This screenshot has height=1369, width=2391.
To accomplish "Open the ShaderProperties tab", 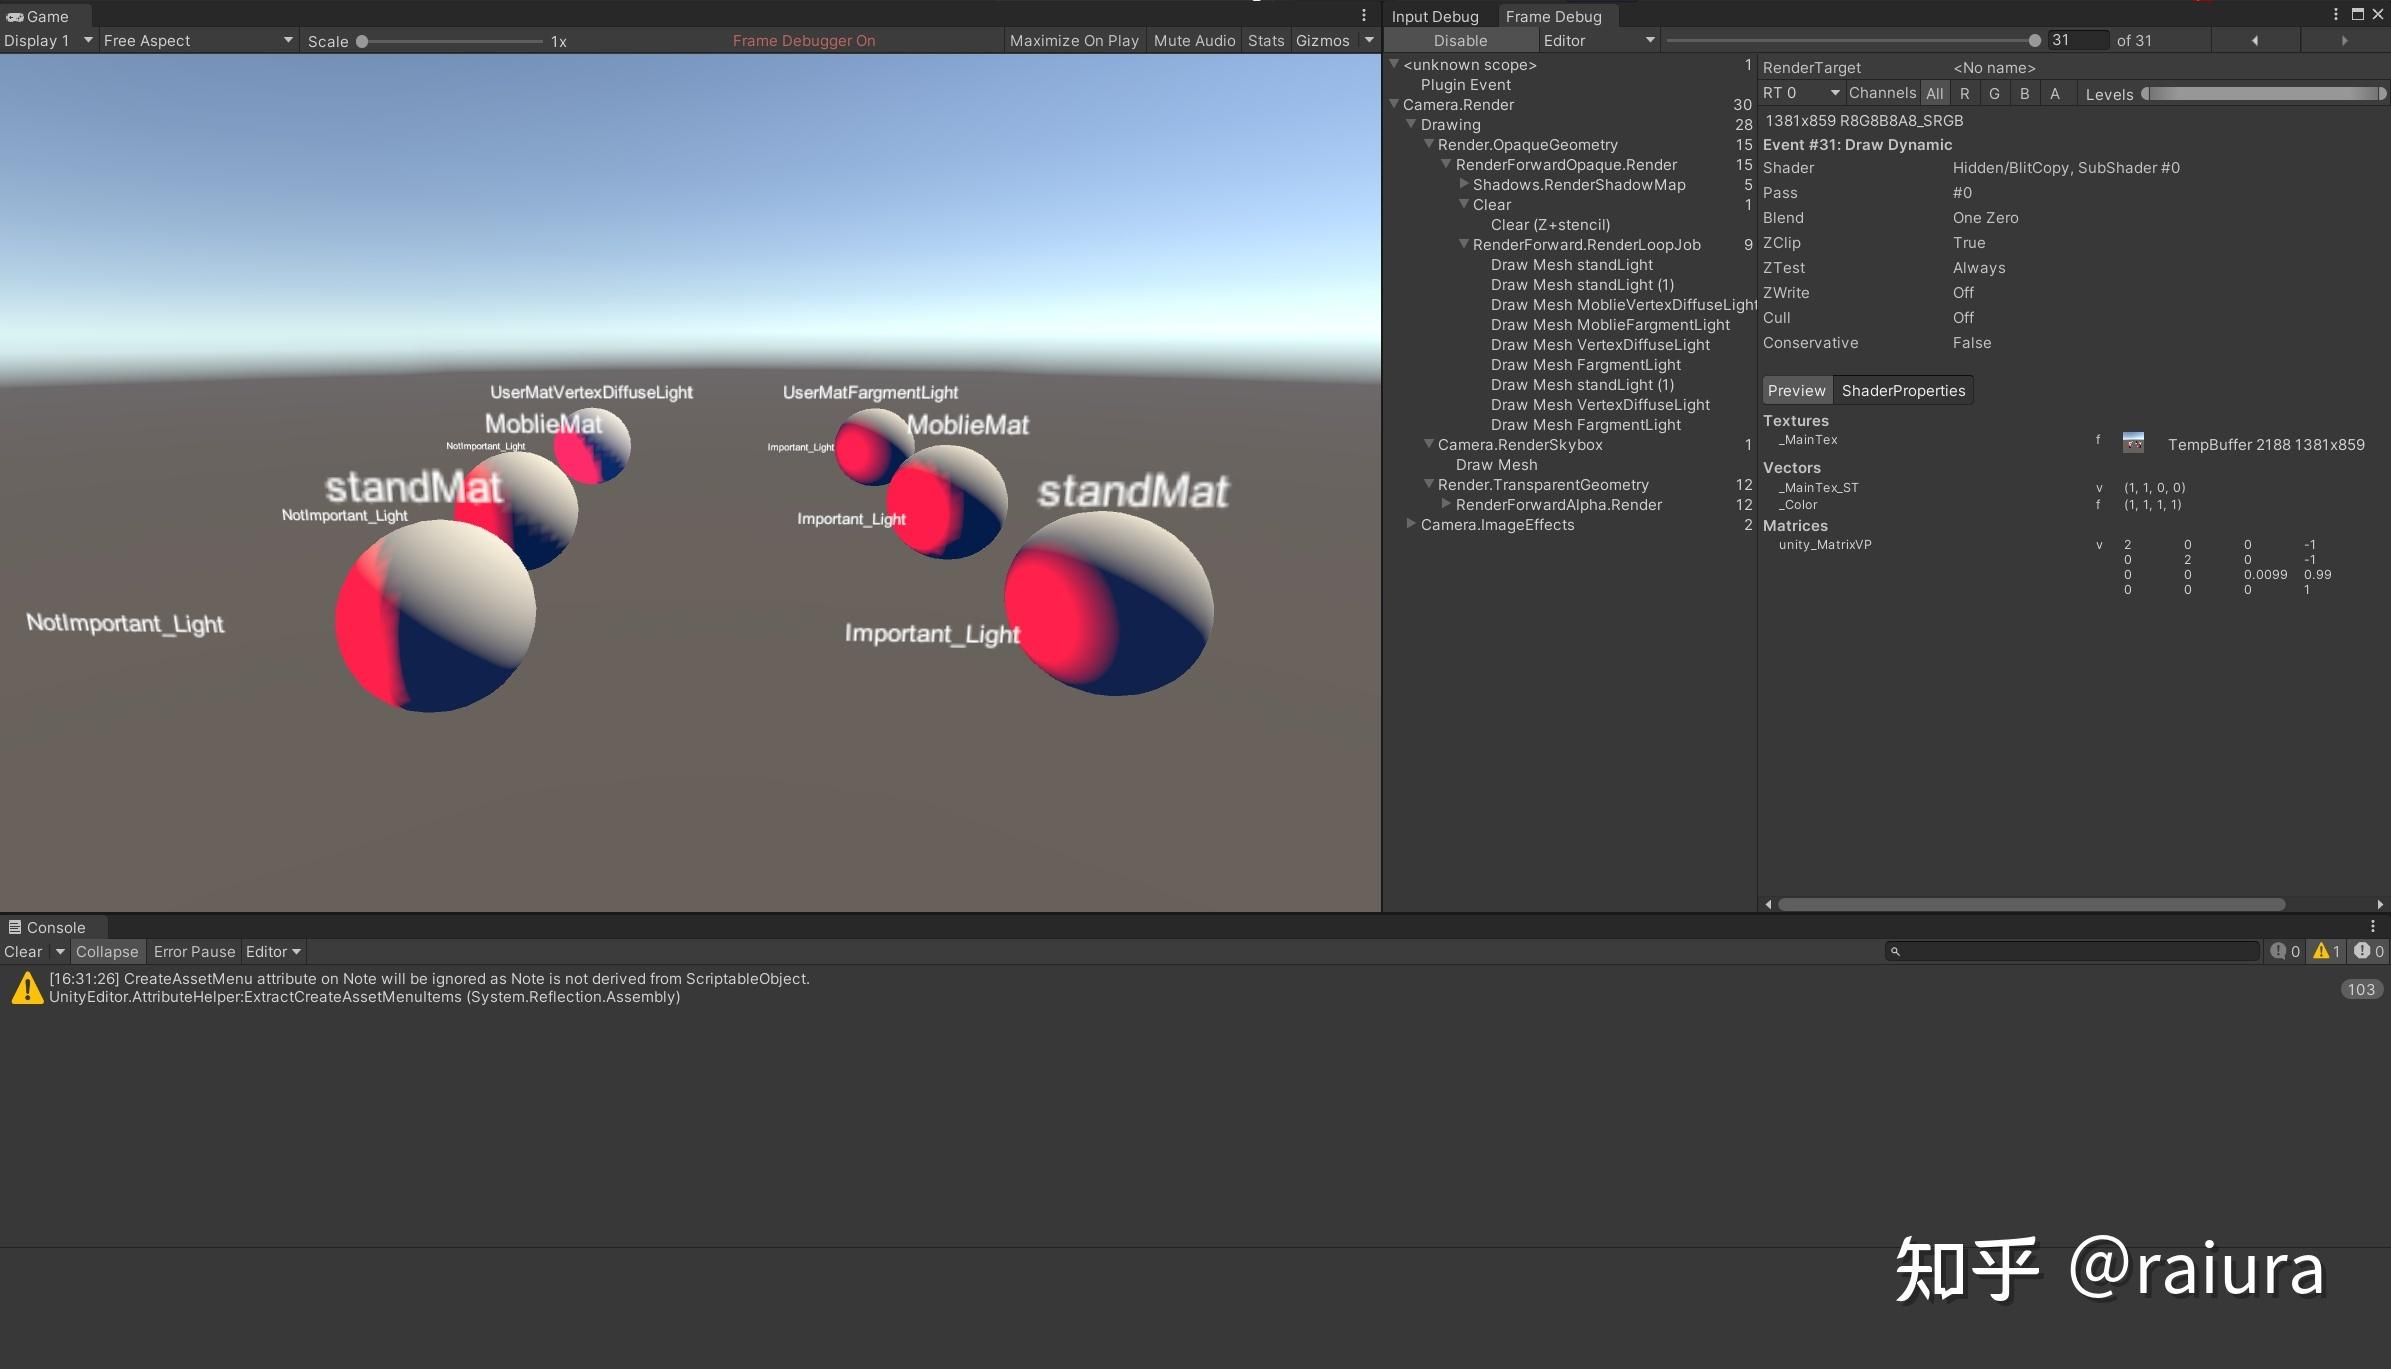I will [1902, 390].
